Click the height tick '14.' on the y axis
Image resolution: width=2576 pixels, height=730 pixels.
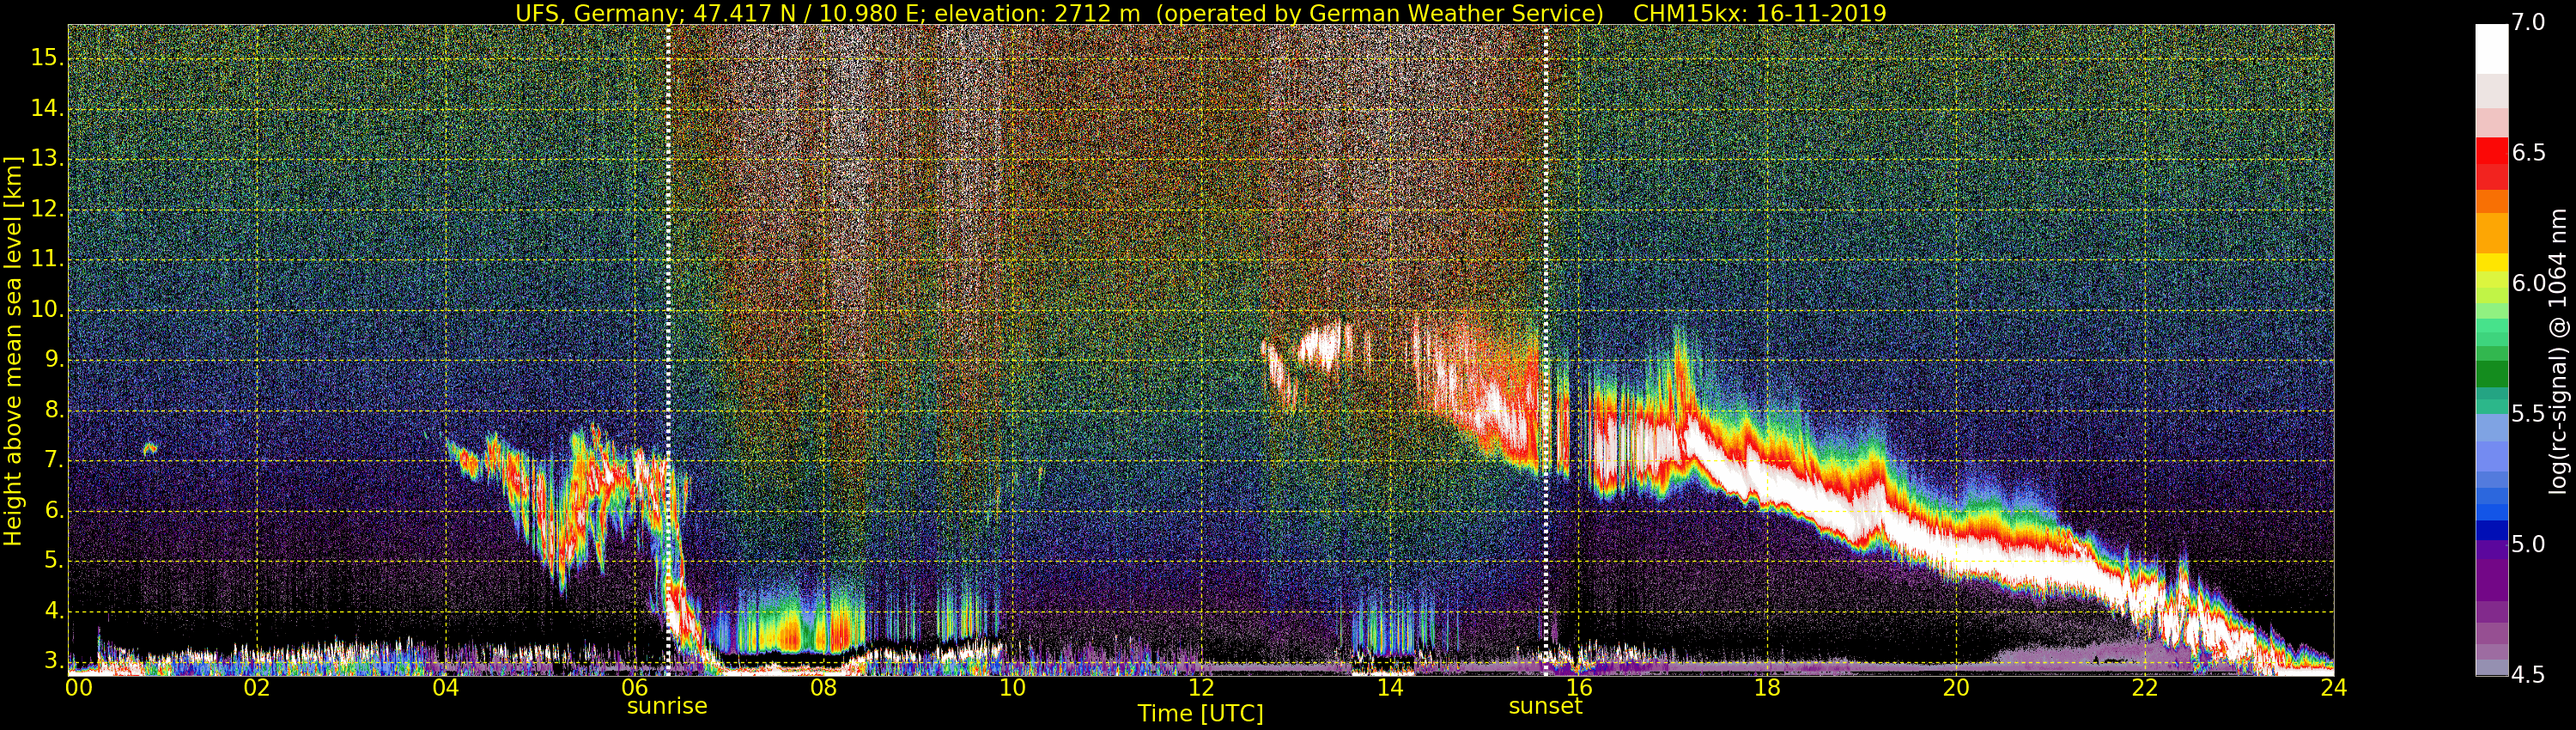point(47,108)
